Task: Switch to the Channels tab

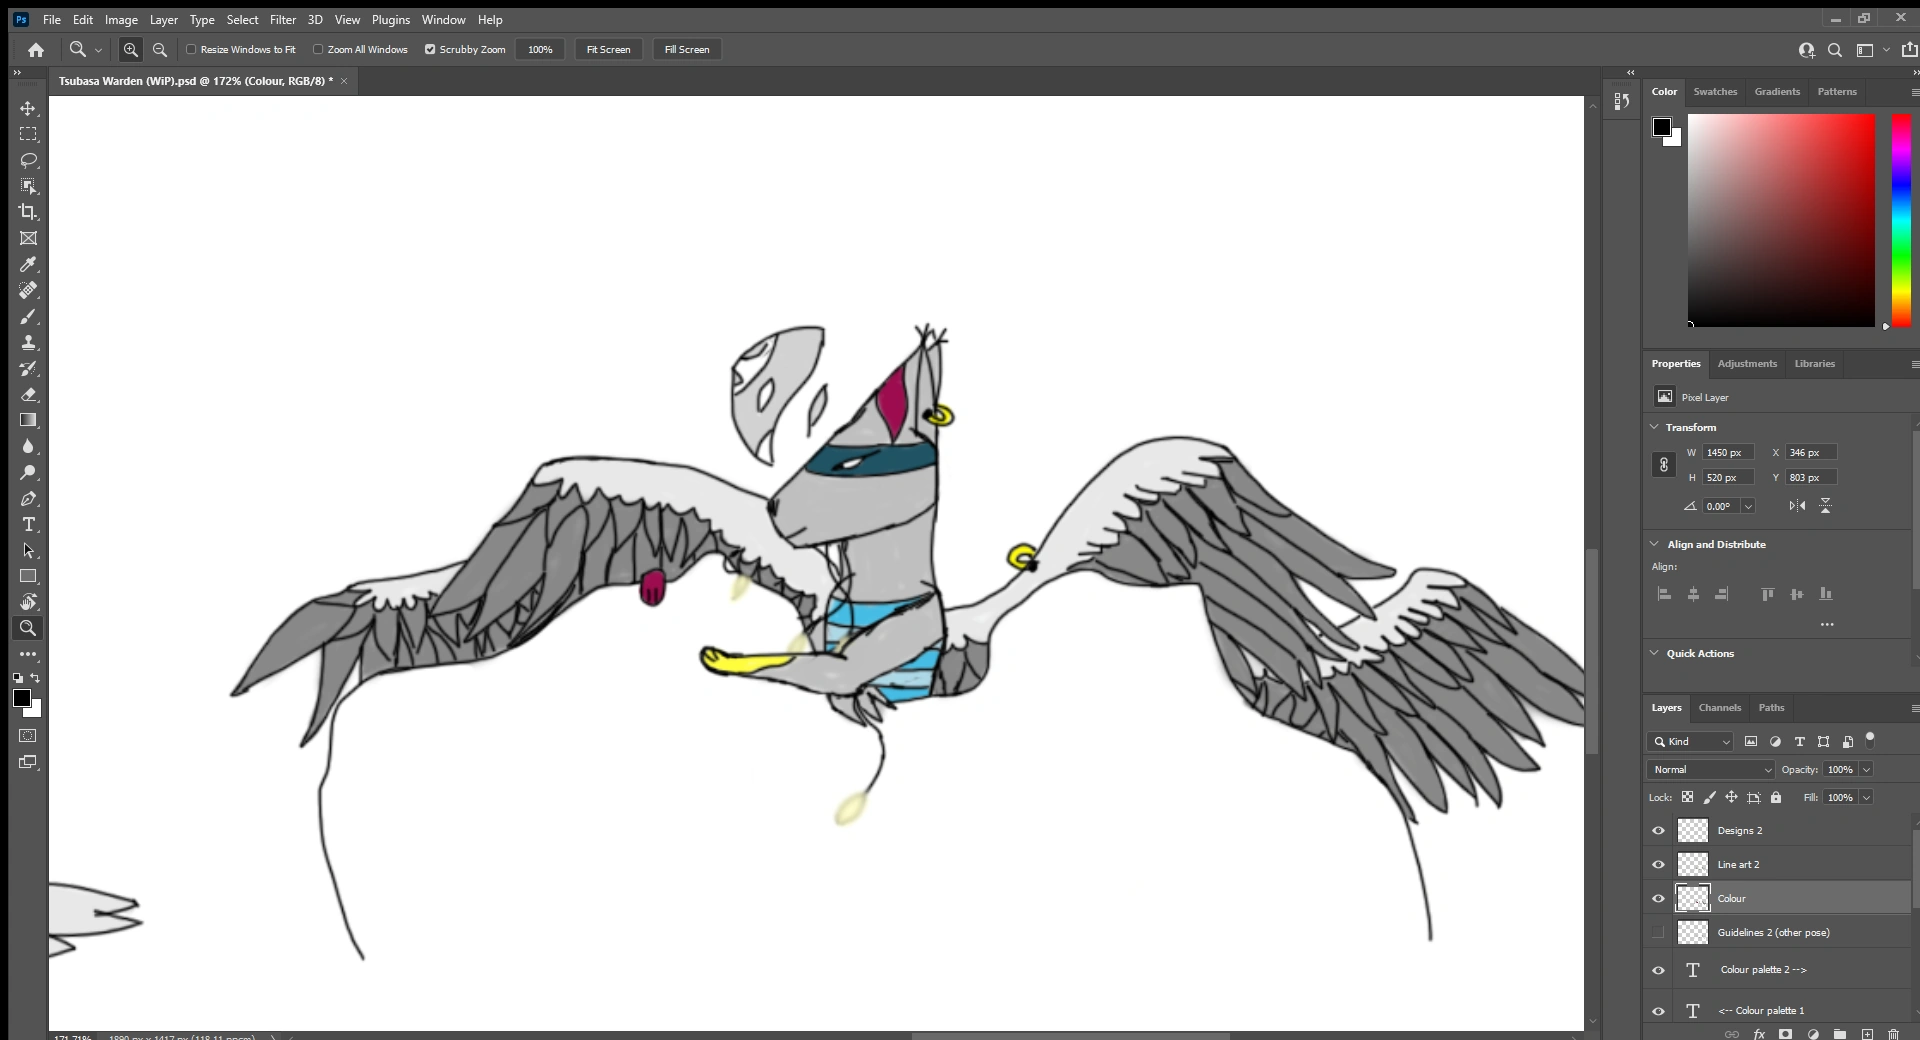Action: [1721, 708]
